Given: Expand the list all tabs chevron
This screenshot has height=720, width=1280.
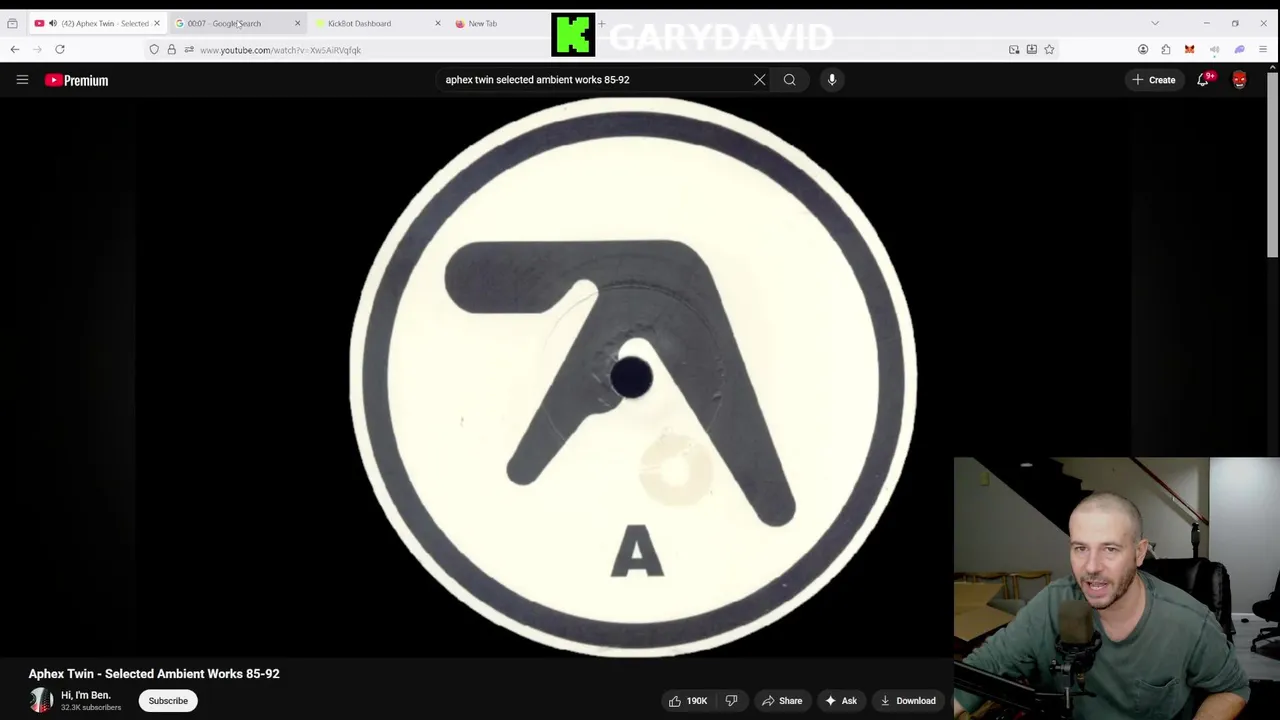Looking at the screenshot, I should point(1155,23).
